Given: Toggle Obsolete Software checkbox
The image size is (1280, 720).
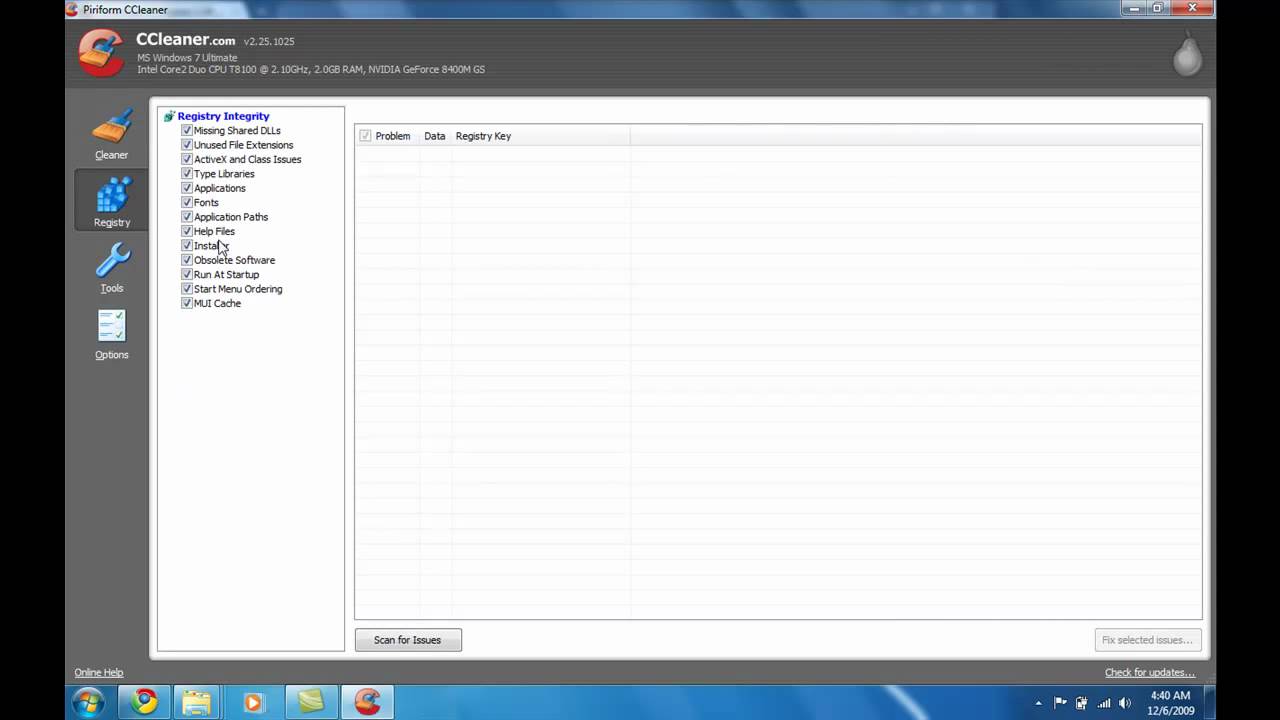Looking at the screenshot, I should 187,260.
